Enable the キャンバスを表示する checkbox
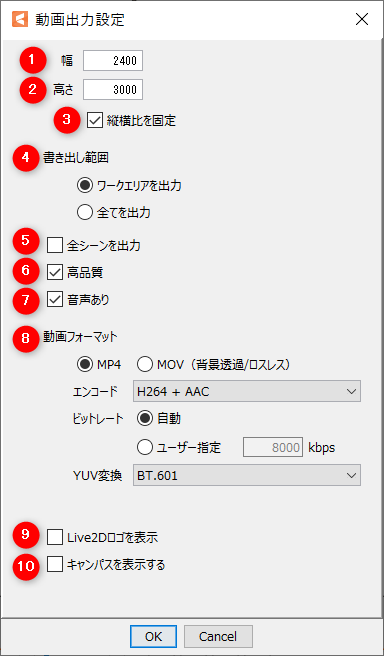The width and height of the screenshot is (384, 656). pos(55,566)
